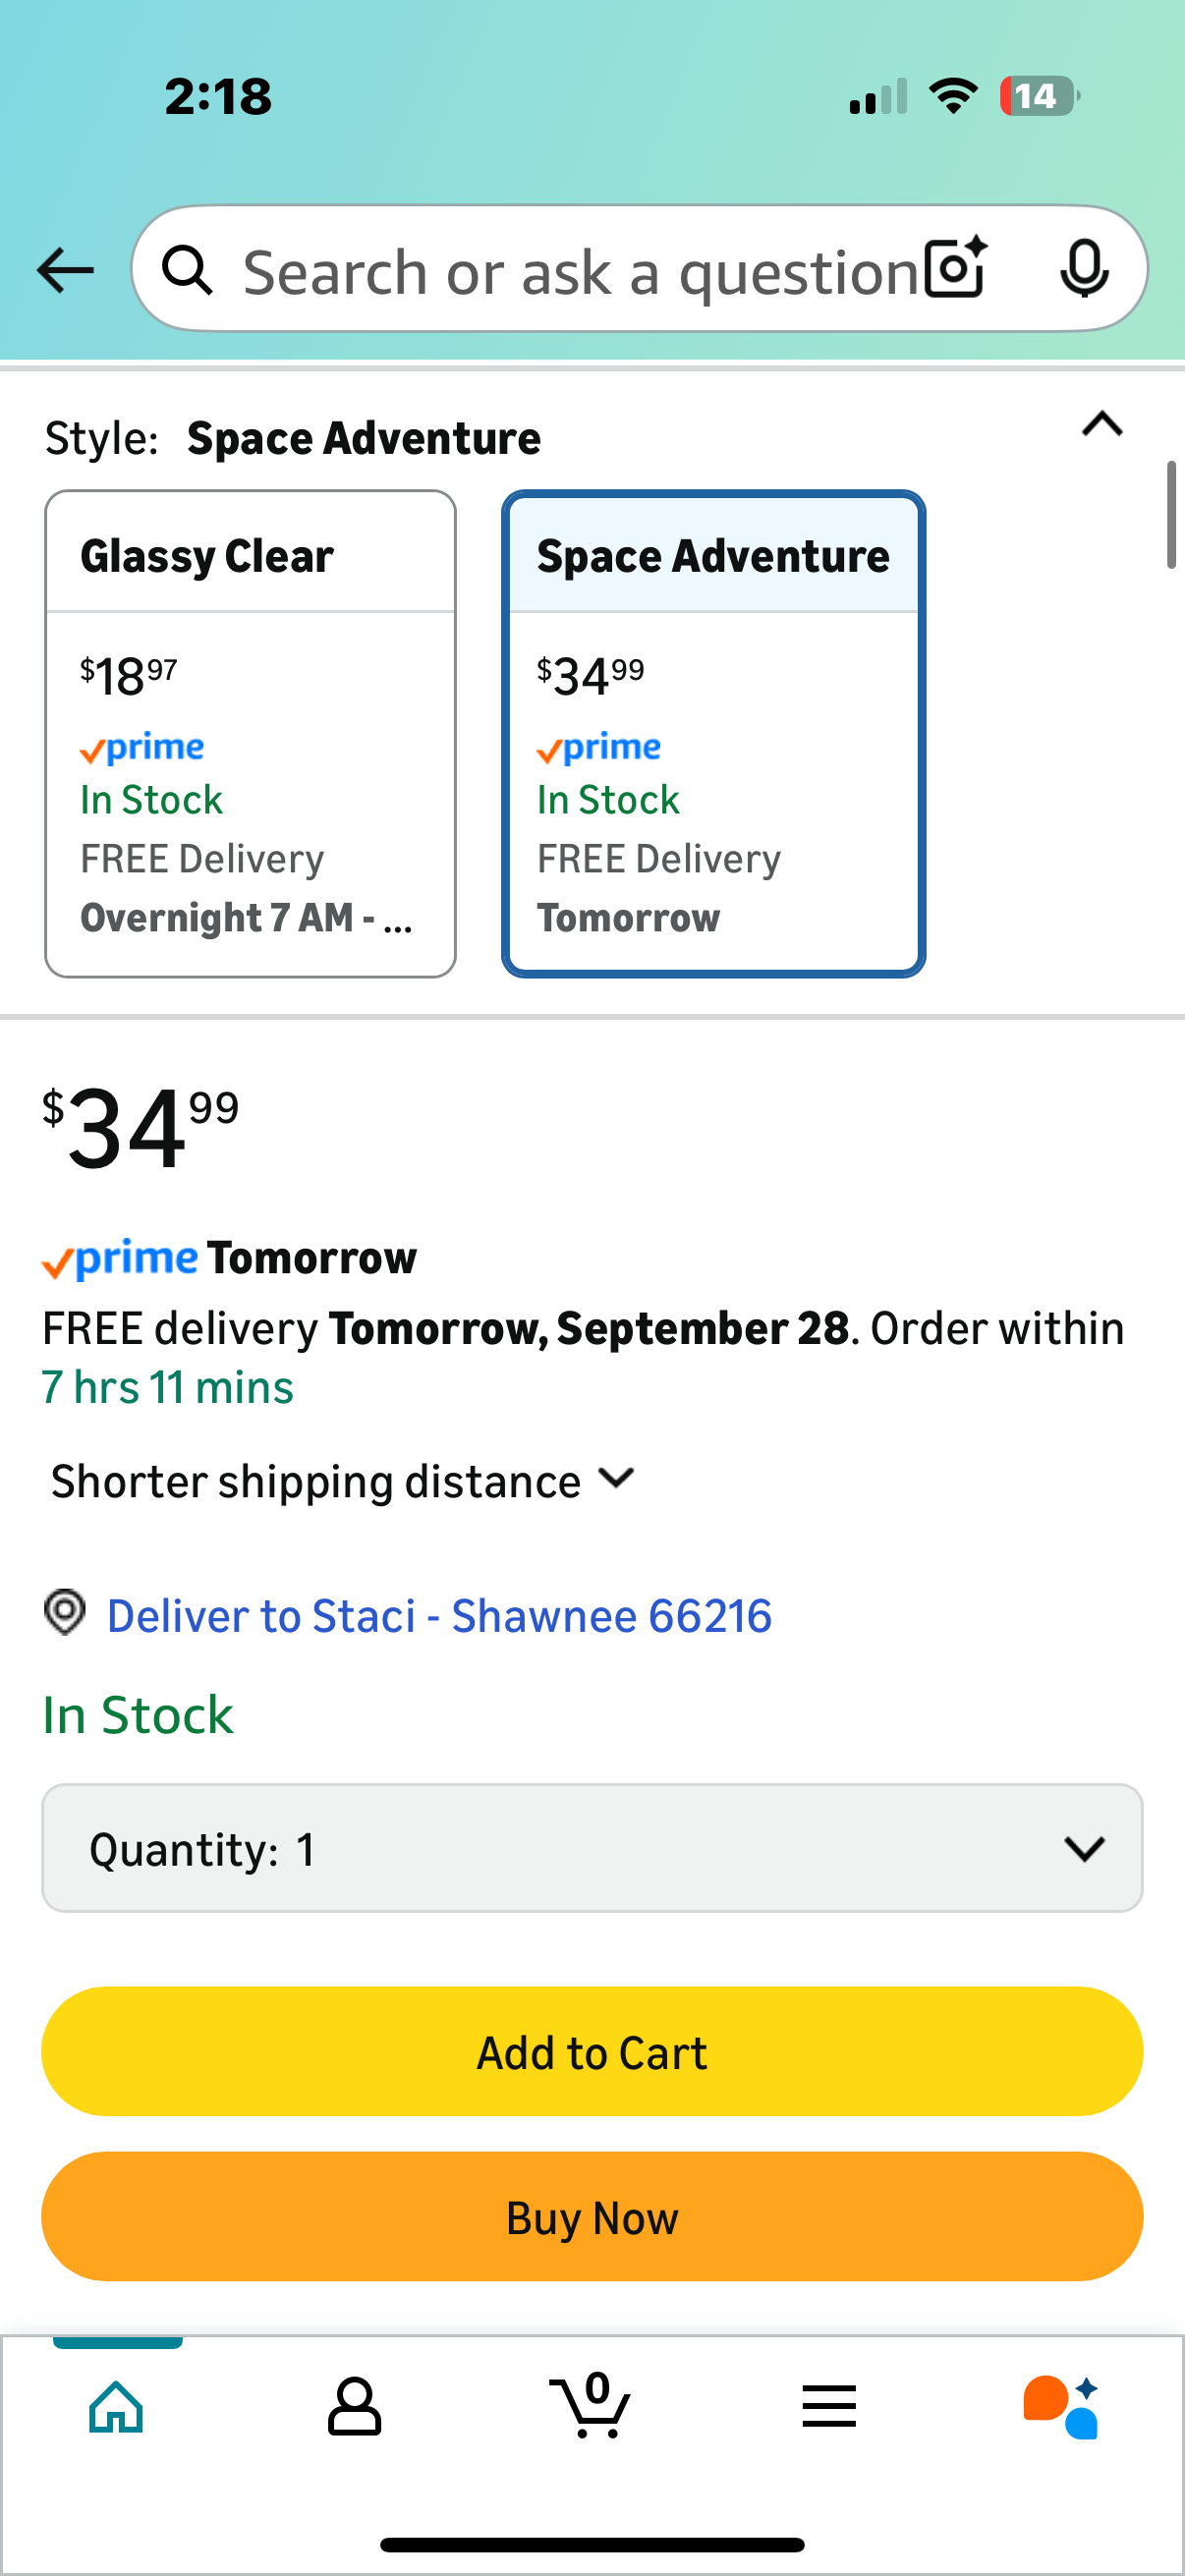Select the Glassy Clear style option

250,733
